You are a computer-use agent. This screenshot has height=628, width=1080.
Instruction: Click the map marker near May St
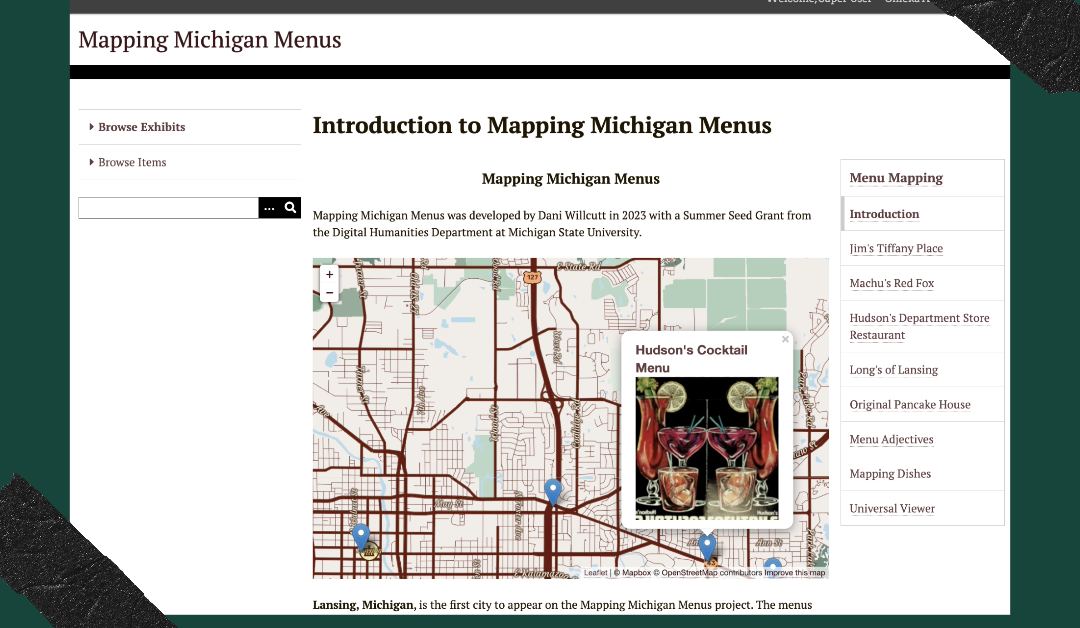click(552, 492)
